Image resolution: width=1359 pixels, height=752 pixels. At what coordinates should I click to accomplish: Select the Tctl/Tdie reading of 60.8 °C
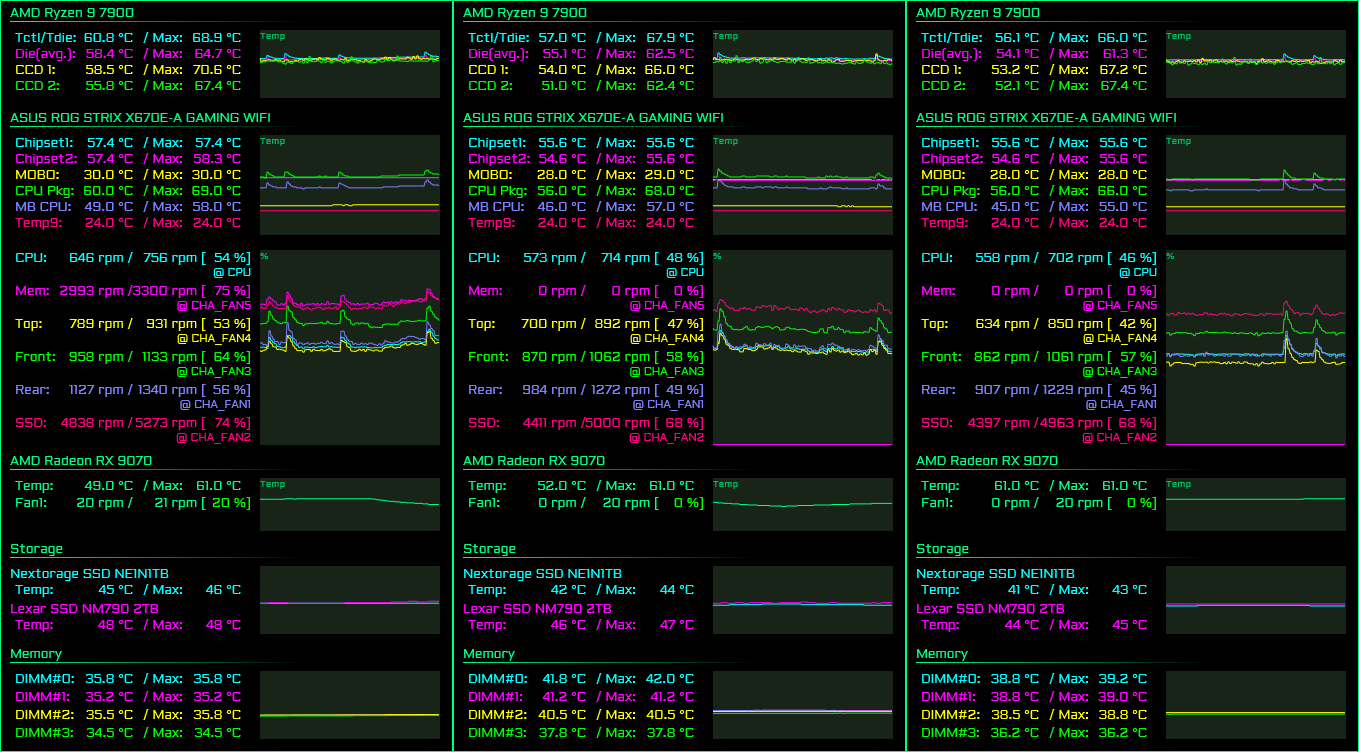109,38
